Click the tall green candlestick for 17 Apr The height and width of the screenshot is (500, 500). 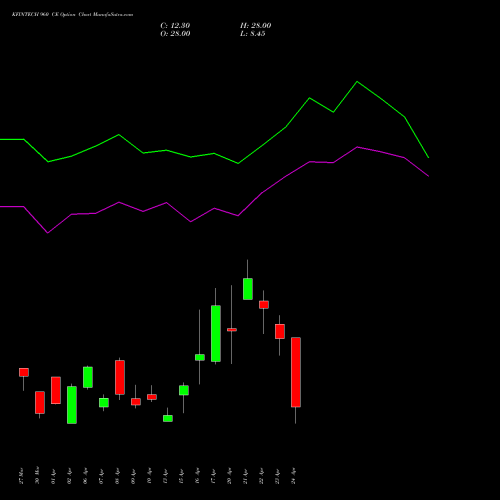tap(216, 333)
